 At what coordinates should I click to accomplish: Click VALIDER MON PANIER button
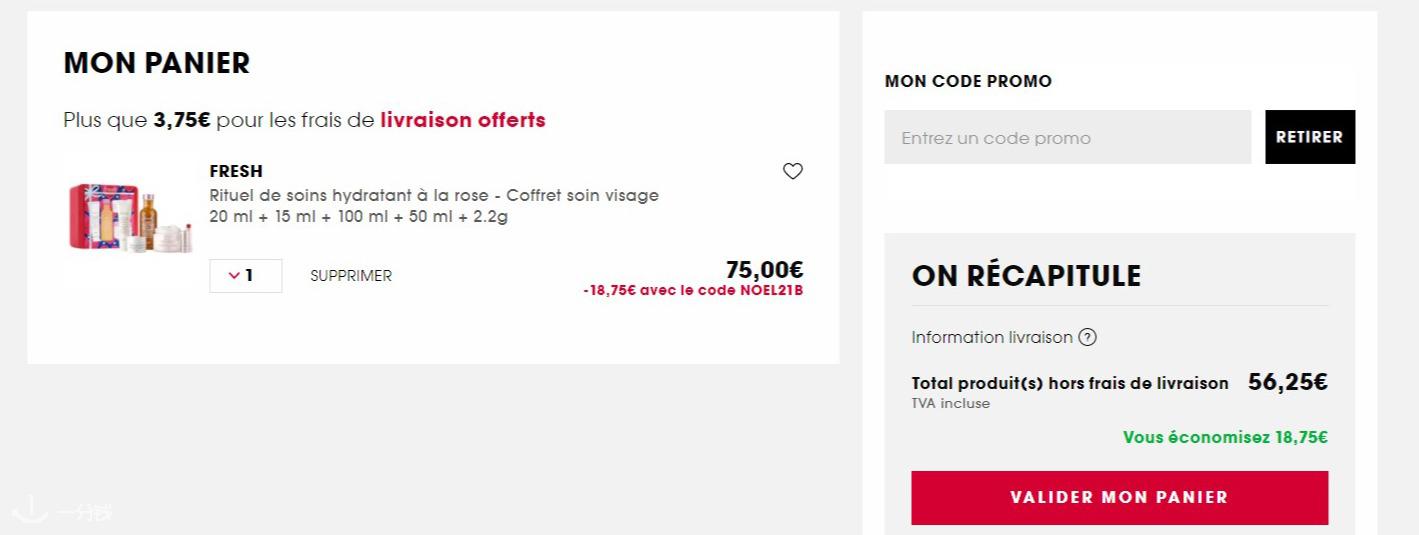[1119, 497]
